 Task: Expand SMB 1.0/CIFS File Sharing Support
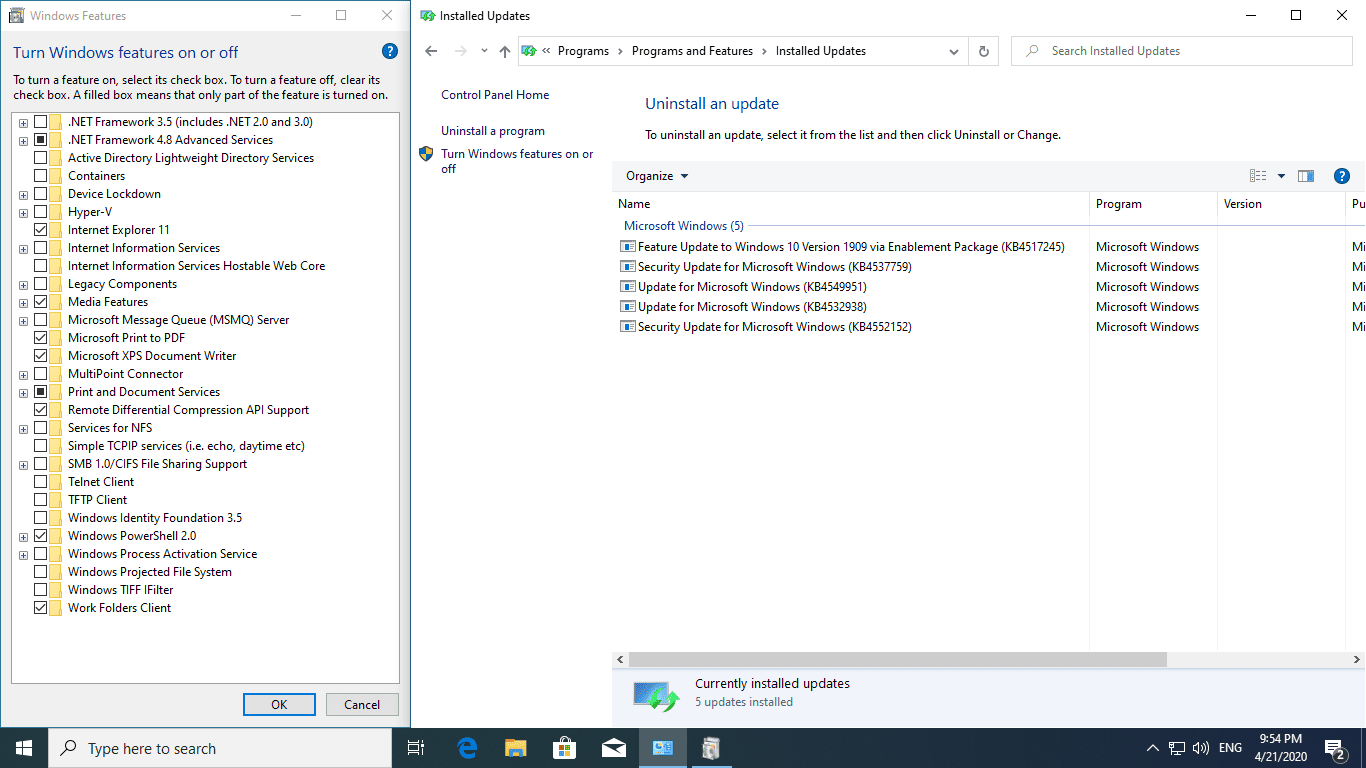pyautogui.click(x=23, y=465)
